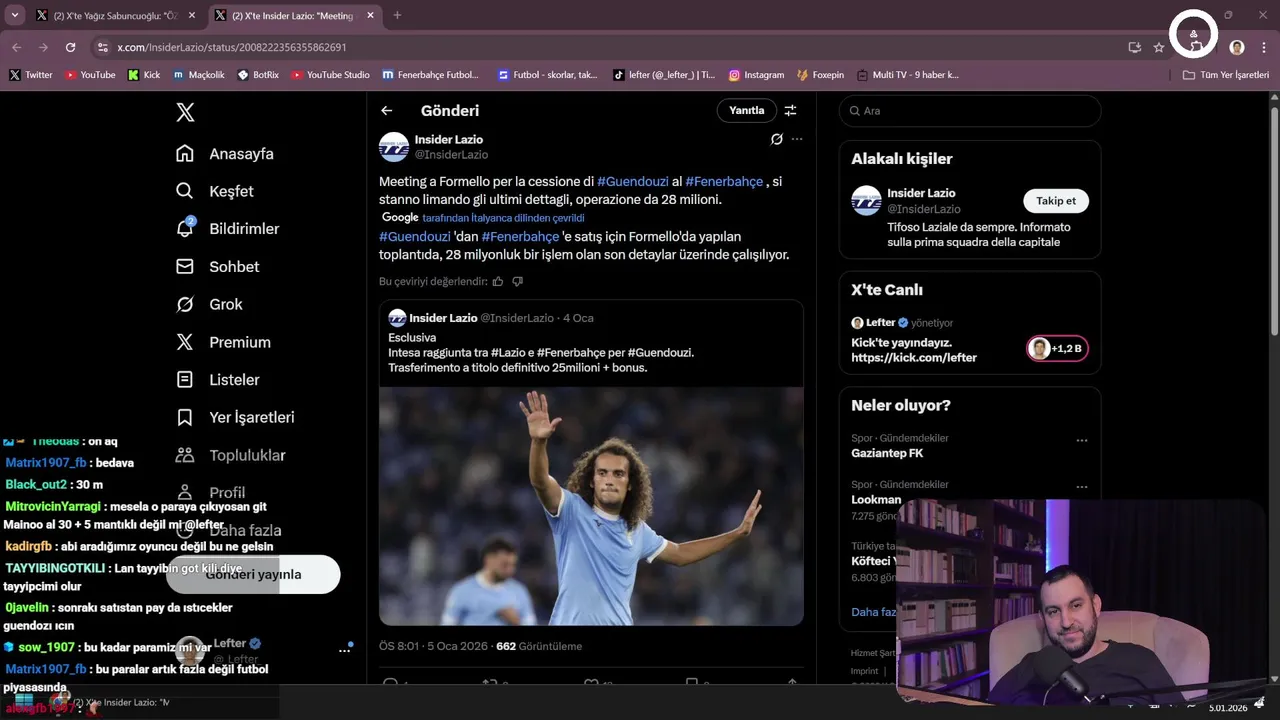The width and height of the screenshot is (1280, 720).
Task: Click the #Fenerbahçe hashtag in the original text
Action: click(x=724, y=182)
